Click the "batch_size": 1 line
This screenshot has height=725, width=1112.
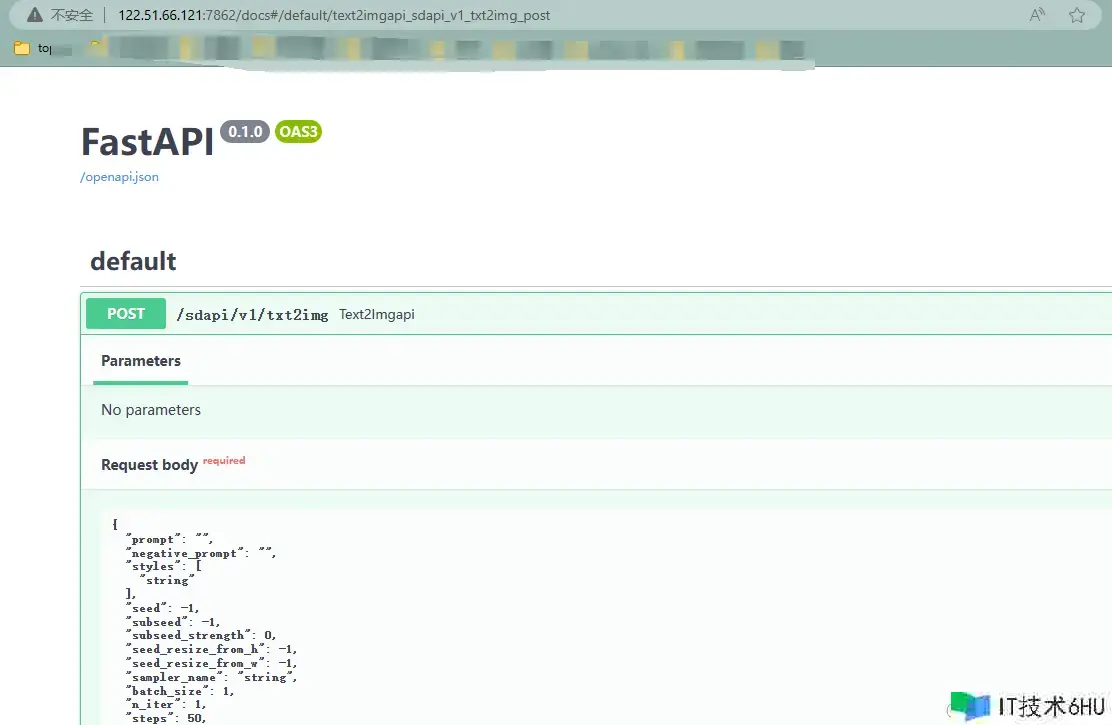tap(179, 691)
